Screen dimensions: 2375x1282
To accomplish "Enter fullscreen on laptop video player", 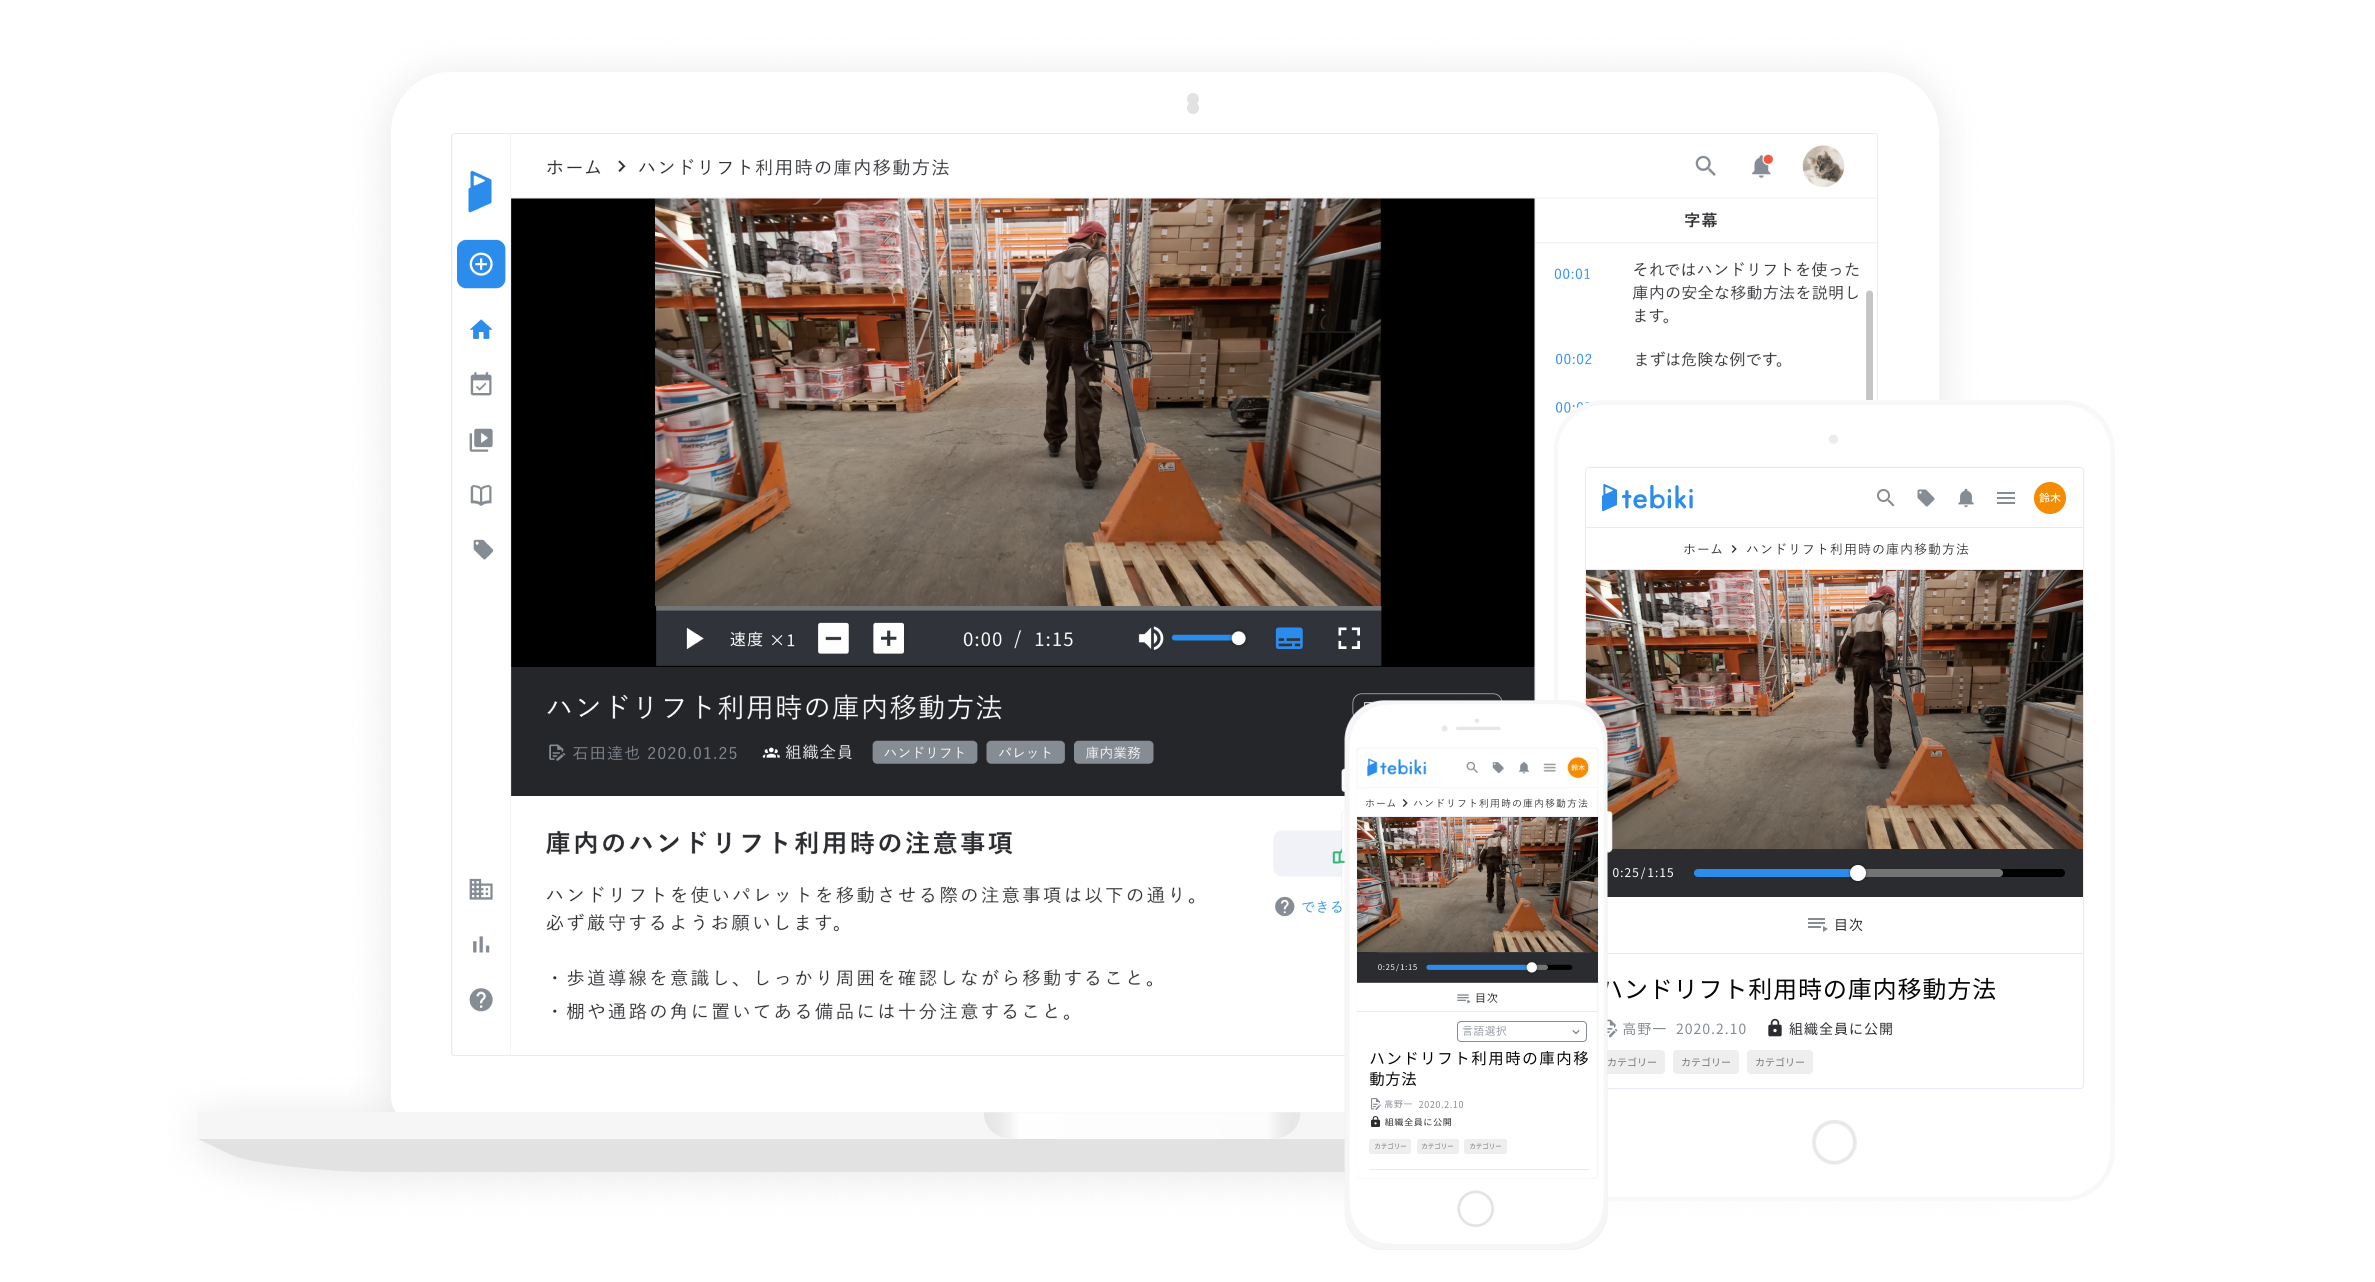I will pos(1349,638).
